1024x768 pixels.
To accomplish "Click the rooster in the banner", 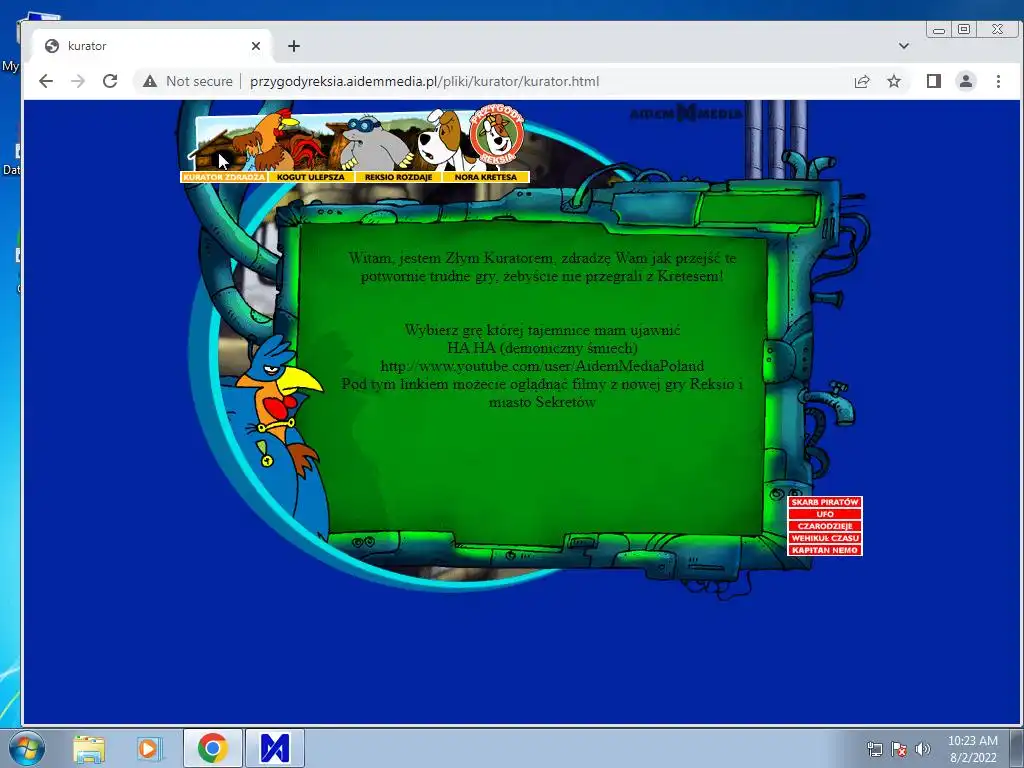I will tap(278, 142).
